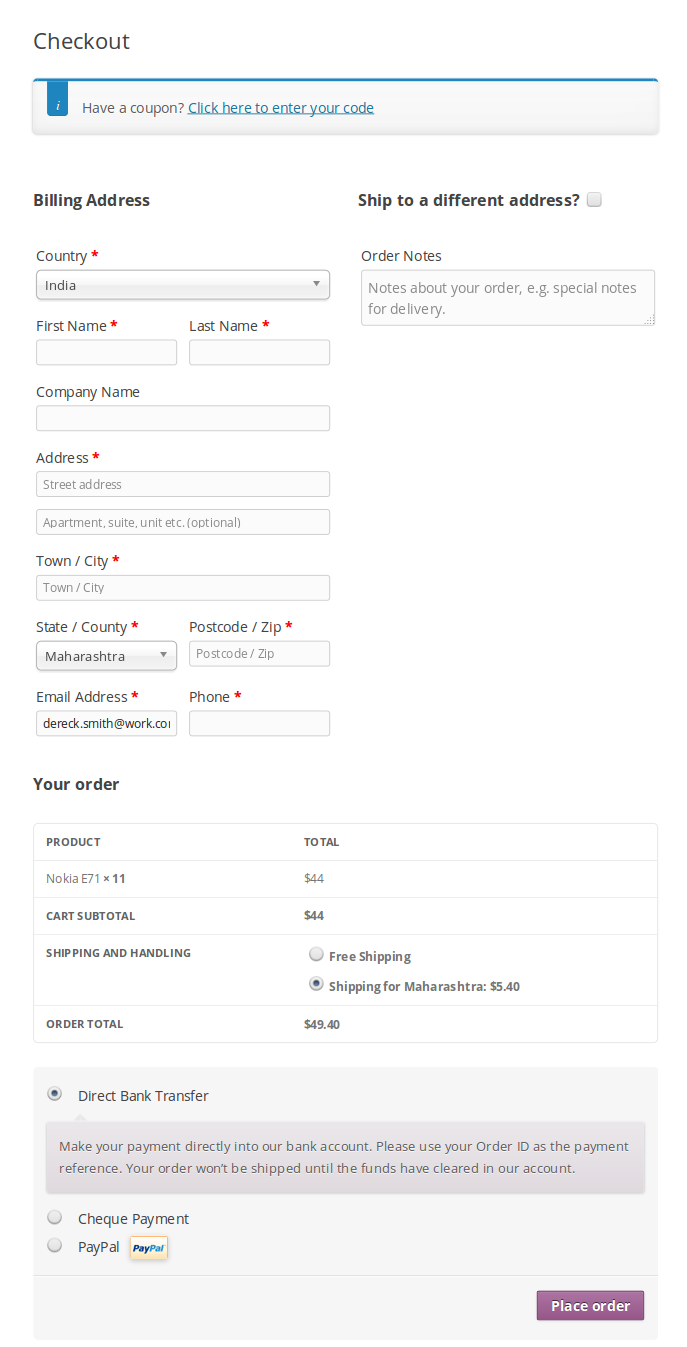The height and width of the screenshot is (1347, 687).
Task: Focus the Postcode / Zip field
Action: click(x=259, y=654)
